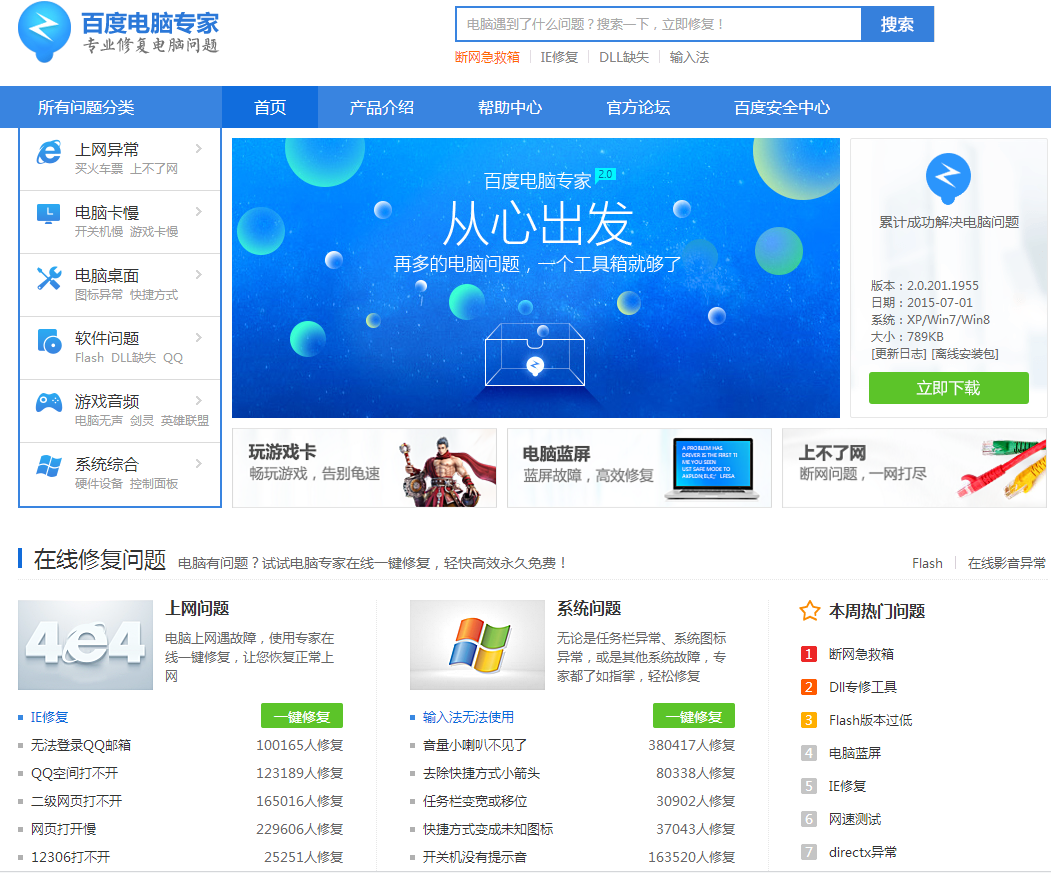
Task: Open the Flash link in section header
Action: (x=927, y=563)
